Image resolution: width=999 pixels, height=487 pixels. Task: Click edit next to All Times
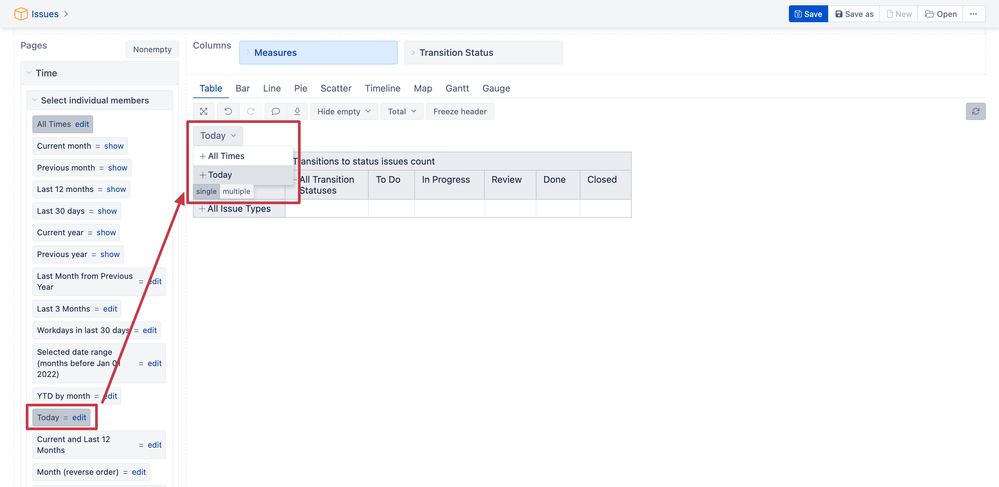[82, 124]
